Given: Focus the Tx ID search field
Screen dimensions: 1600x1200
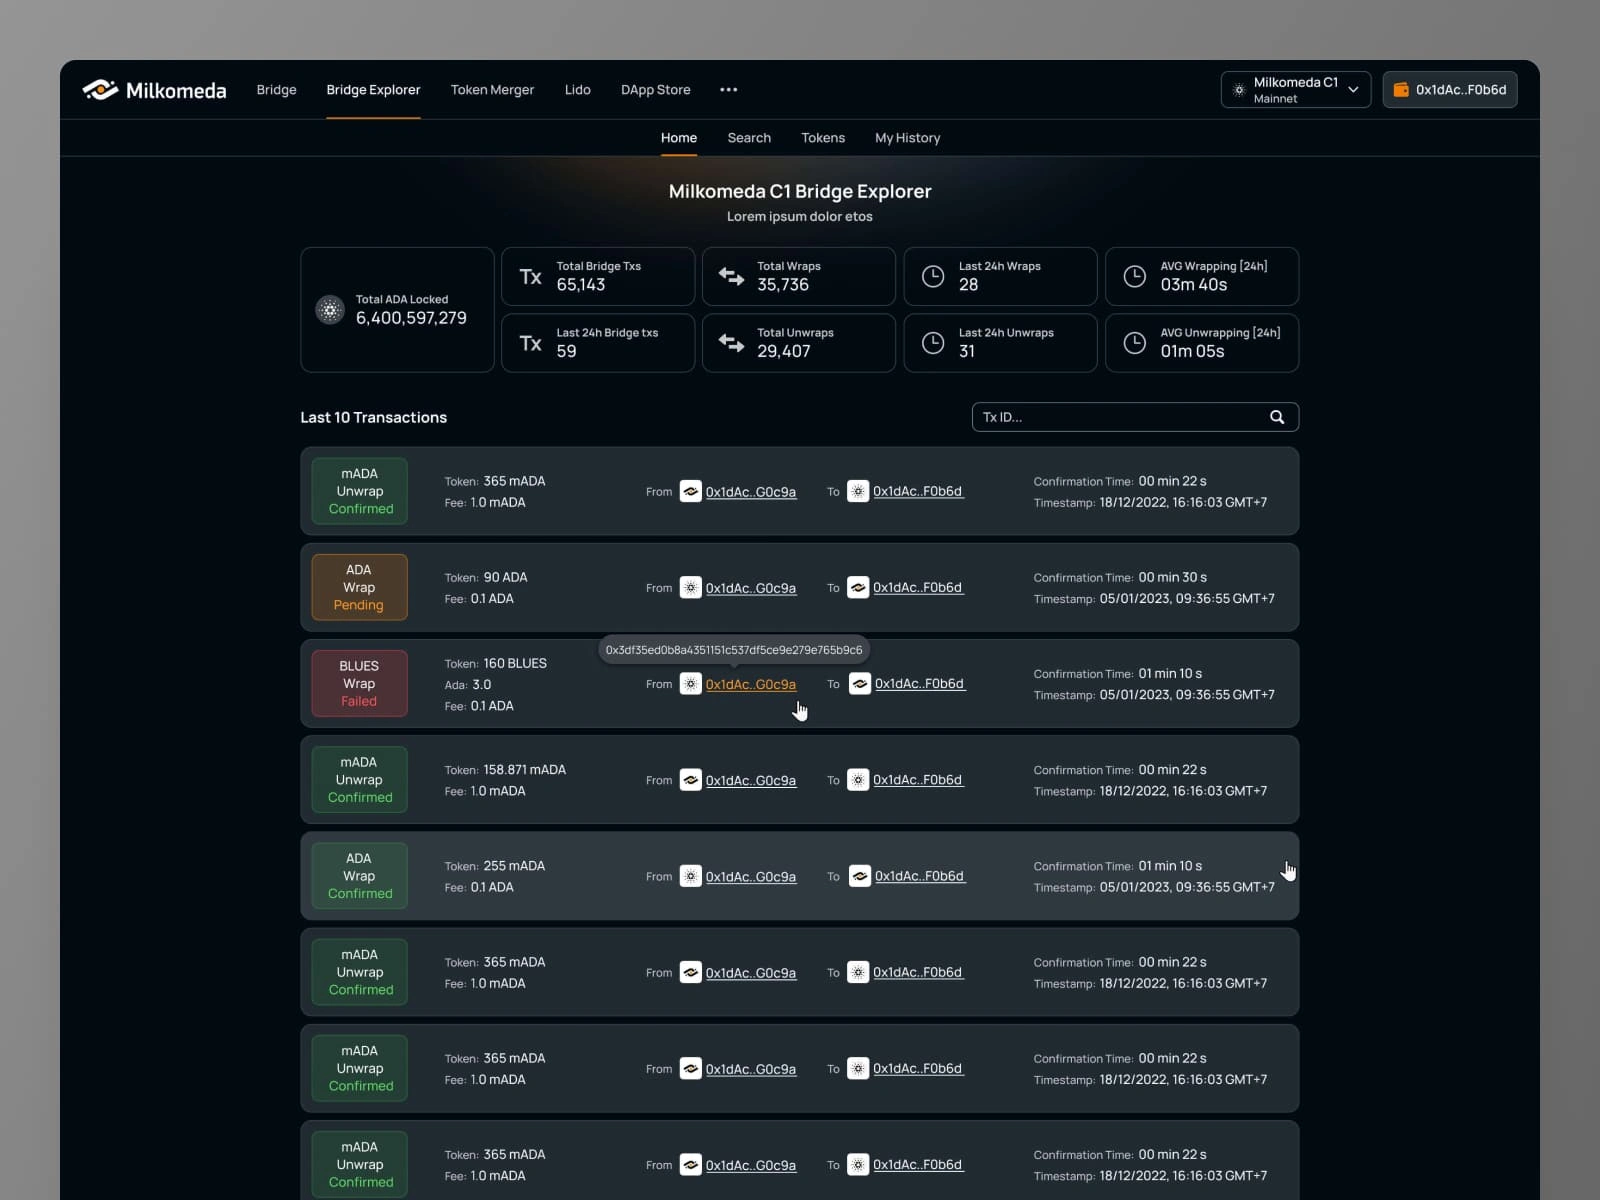Looking at the screenshot, I should [1135, 417].
